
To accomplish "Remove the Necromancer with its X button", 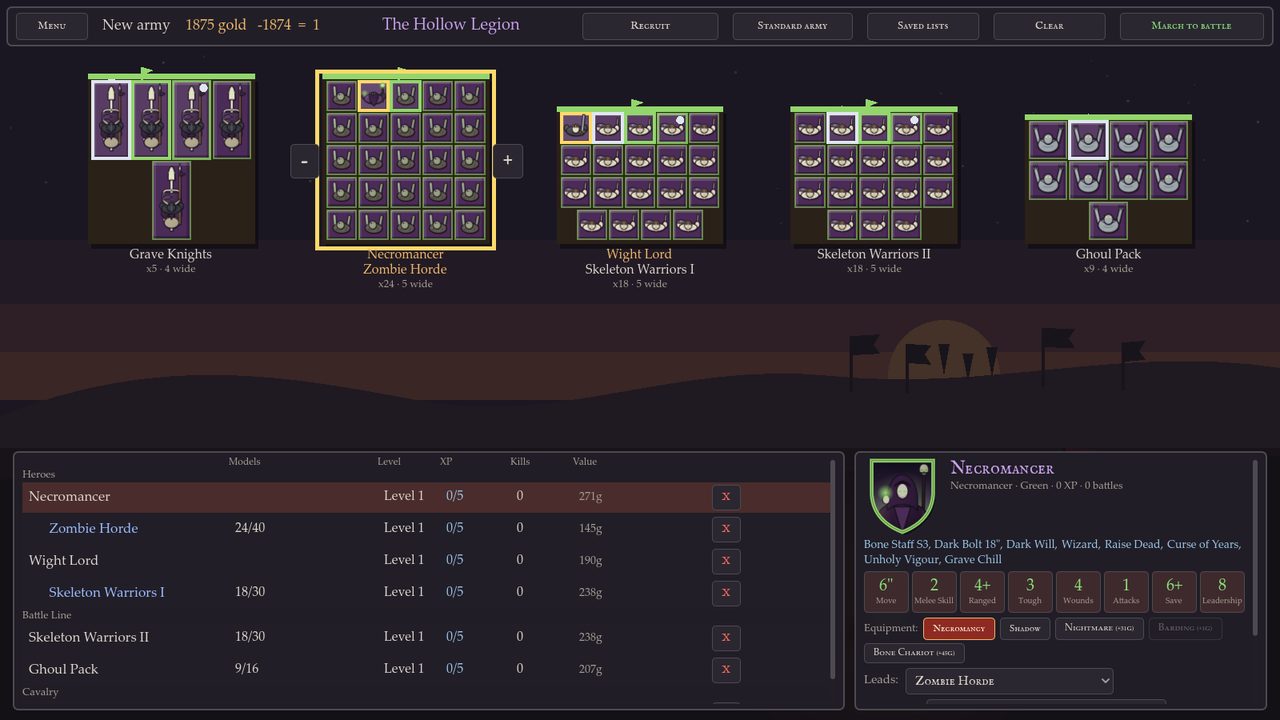I will [726, 497].
